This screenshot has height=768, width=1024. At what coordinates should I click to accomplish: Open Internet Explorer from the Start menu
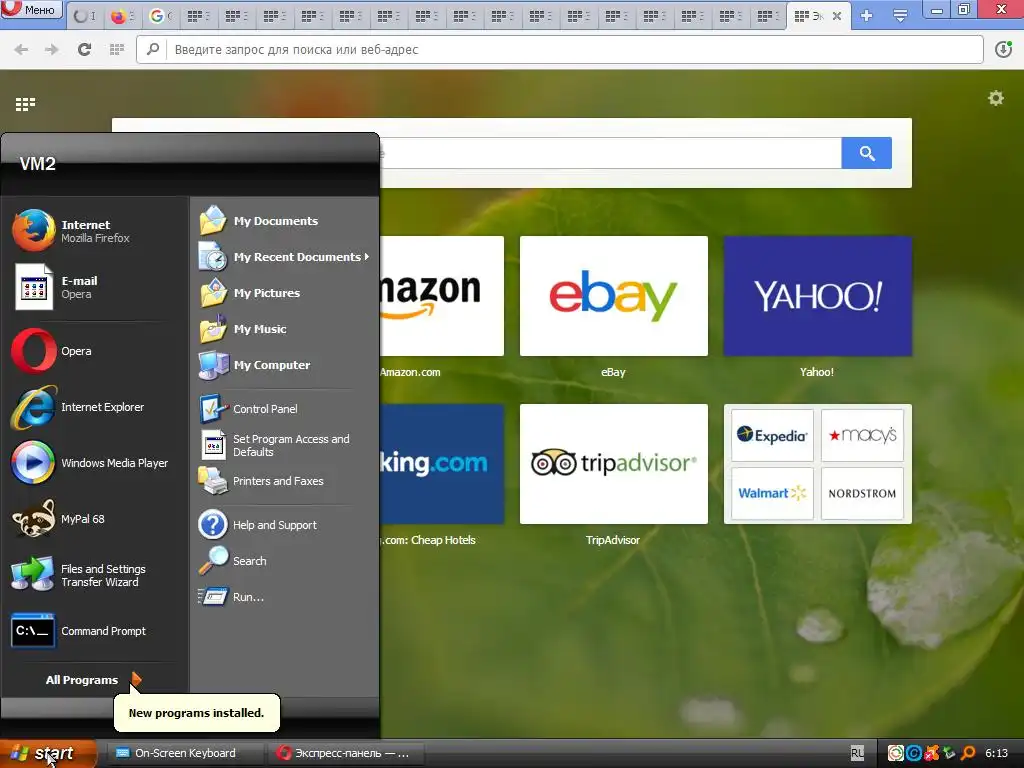(x=94, y=407)
